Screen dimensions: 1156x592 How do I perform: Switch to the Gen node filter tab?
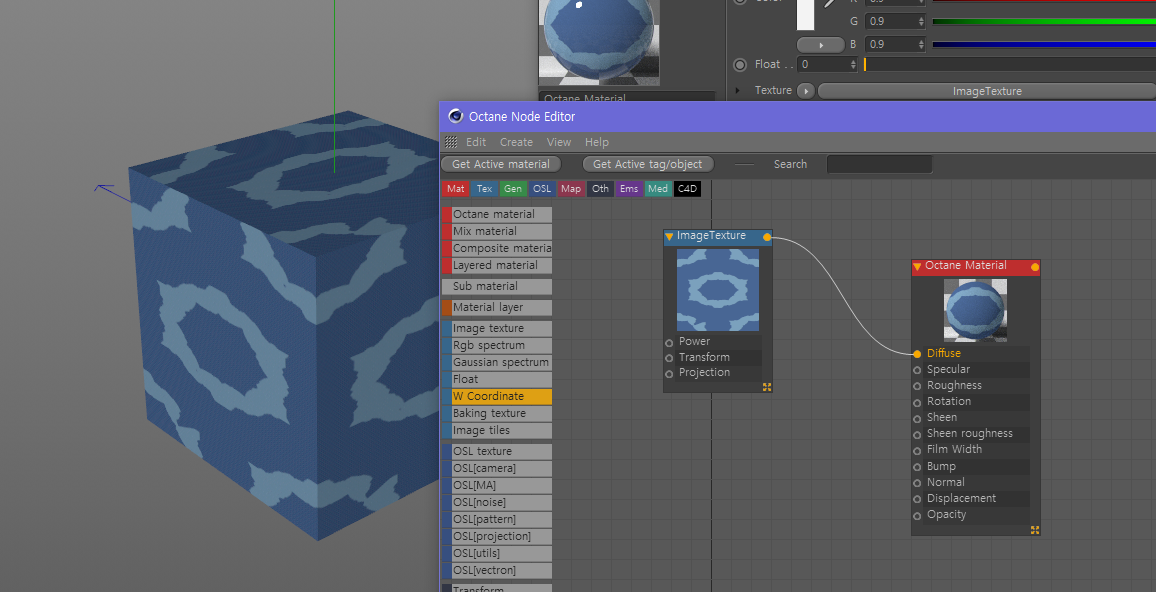point(513,189)
